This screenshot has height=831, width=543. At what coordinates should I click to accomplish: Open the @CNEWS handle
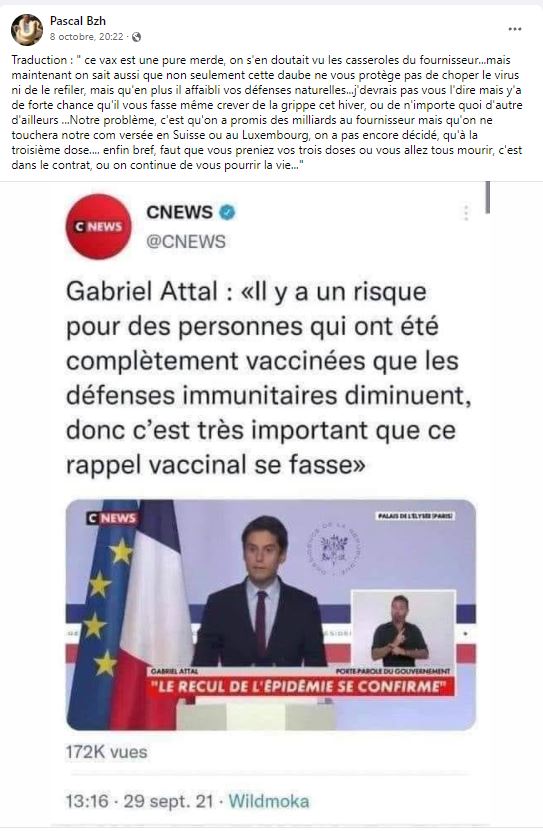[186, 242]
